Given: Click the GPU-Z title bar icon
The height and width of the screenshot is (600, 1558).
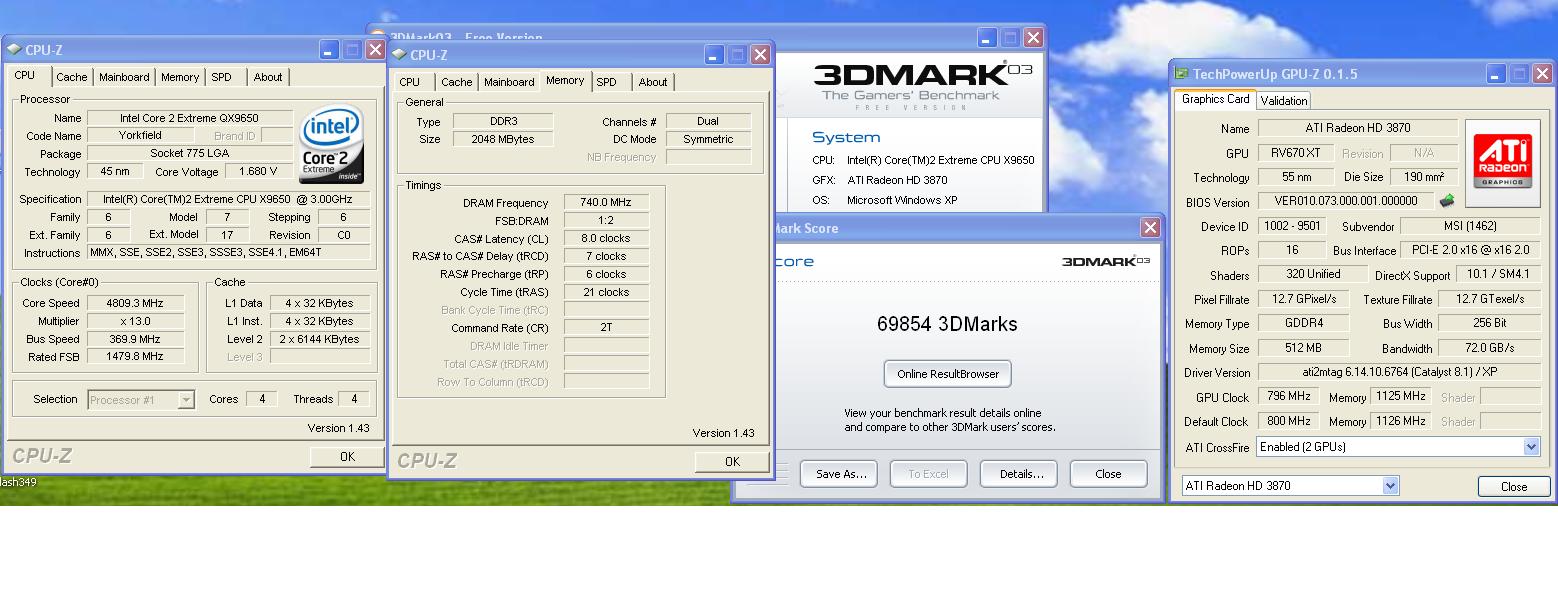Looking at the screenshot, I should [1181, 74].
